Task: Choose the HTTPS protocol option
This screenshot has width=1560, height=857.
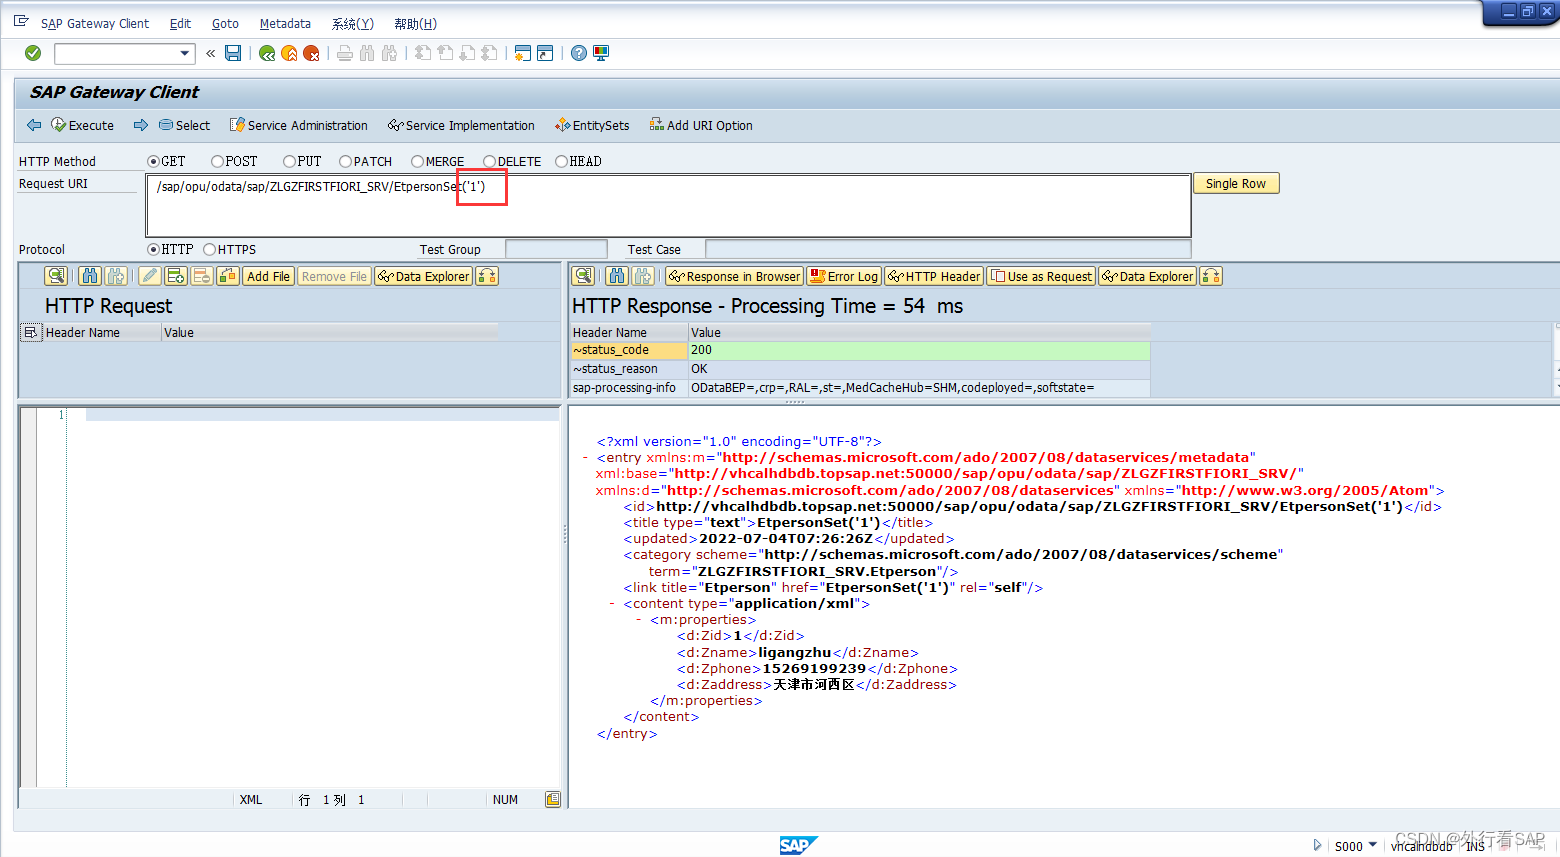Action: [x=209, y=249]
